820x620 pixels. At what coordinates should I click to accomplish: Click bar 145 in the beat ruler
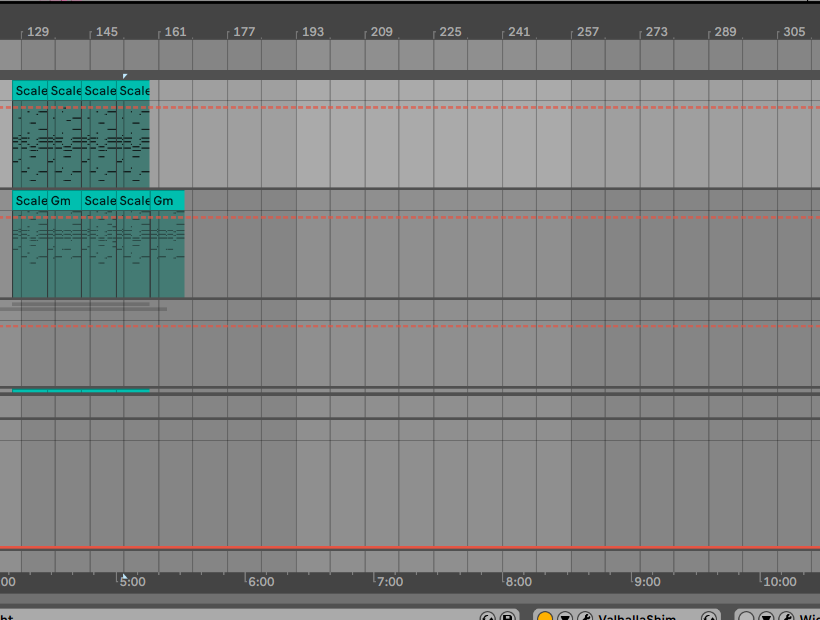pos(107,32)
